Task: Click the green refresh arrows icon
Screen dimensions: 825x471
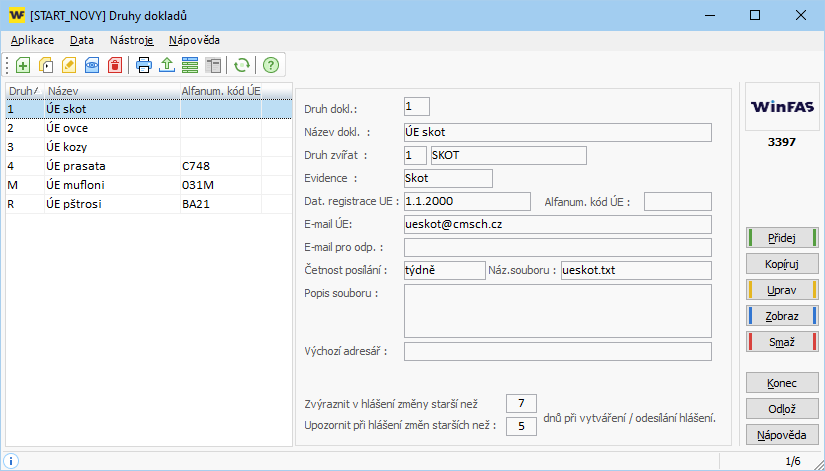Action: click(x=241, y=65)
